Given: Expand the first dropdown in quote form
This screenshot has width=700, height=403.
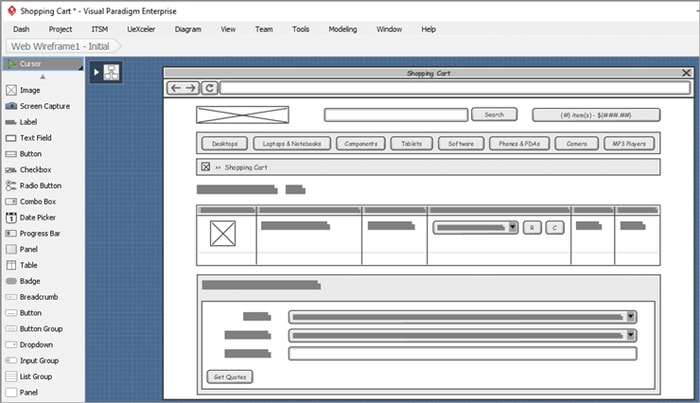Looking at the screenshot, I should tap(631, 317).
